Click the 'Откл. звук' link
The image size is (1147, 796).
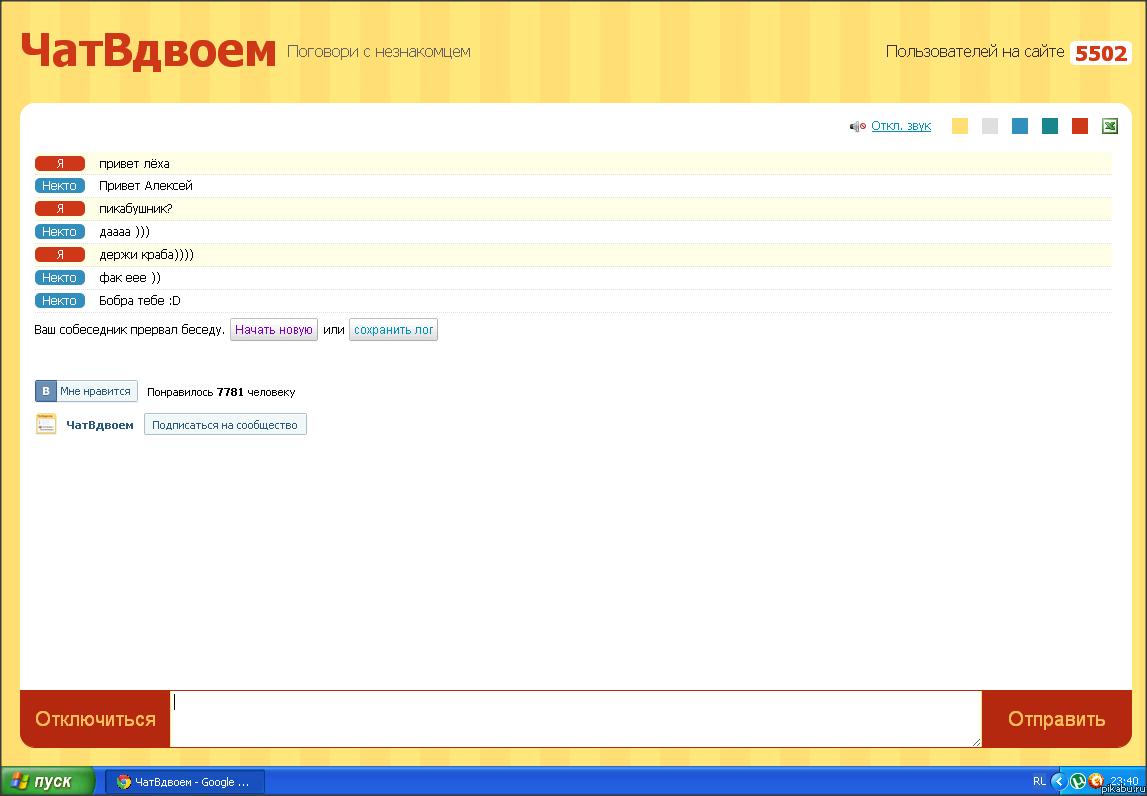click(900, 126)
